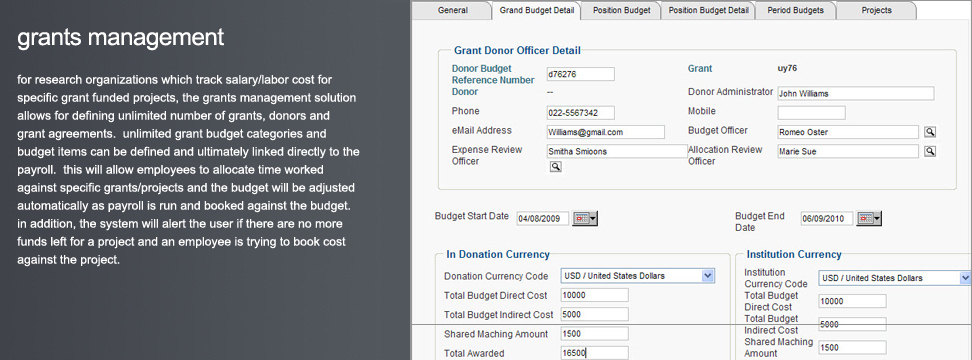Screen dimensions: 972x360
Task: Click Institution Shared Maching Amount field
Action: (x=852, y=348)
